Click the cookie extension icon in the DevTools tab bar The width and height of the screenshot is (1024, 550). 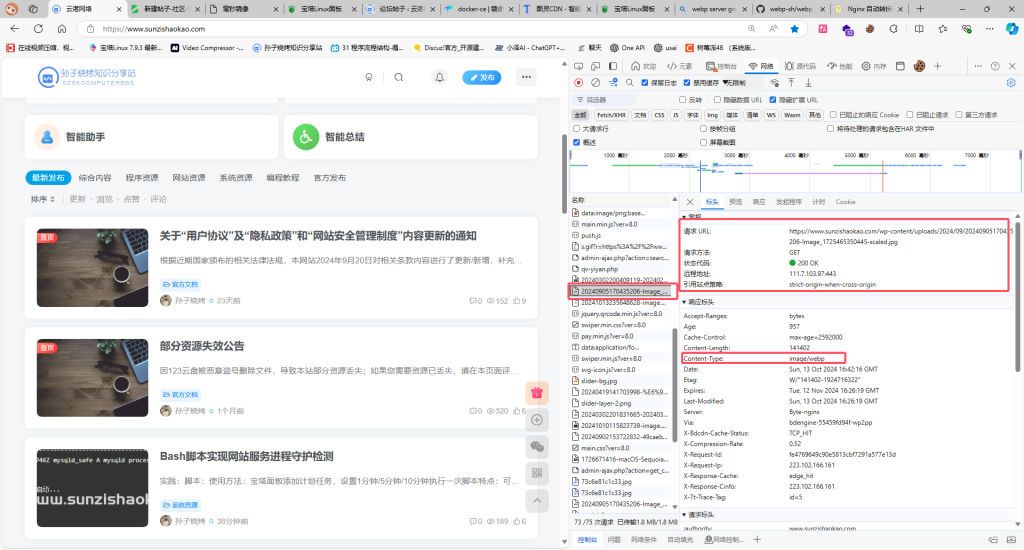[920, 66]
